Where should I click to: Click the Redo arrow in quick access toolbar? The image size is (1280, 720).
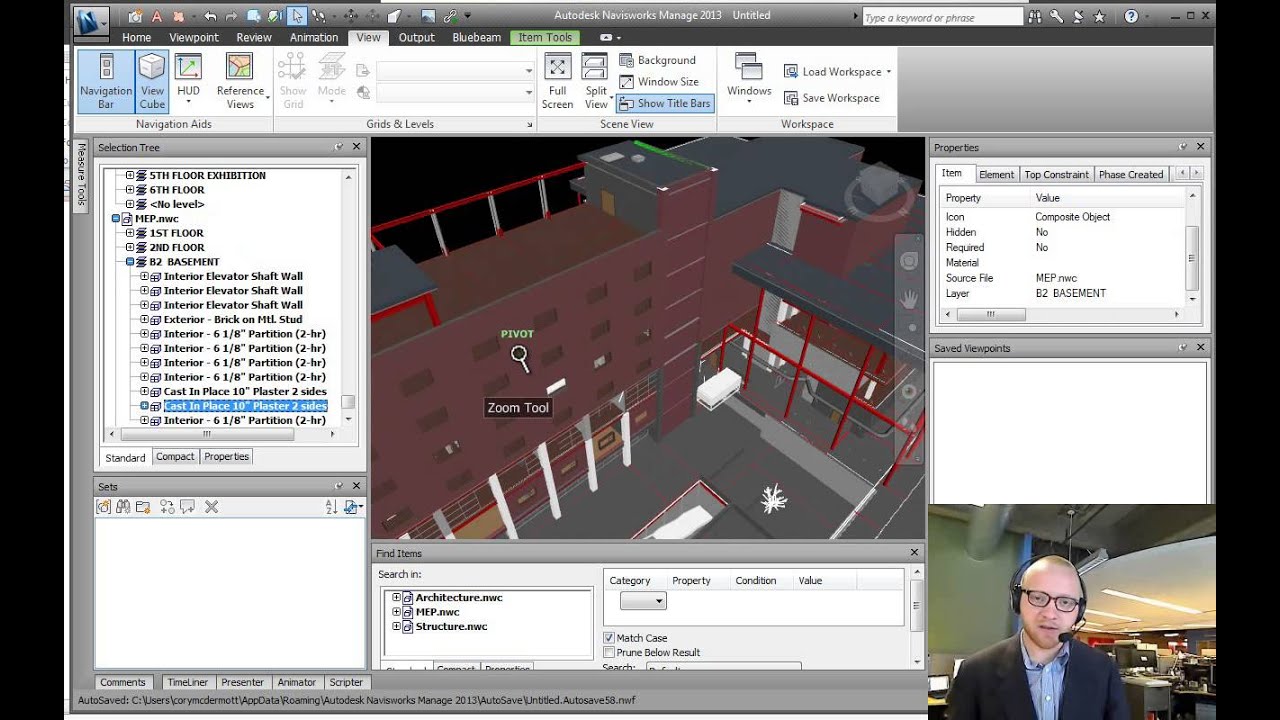231,16
